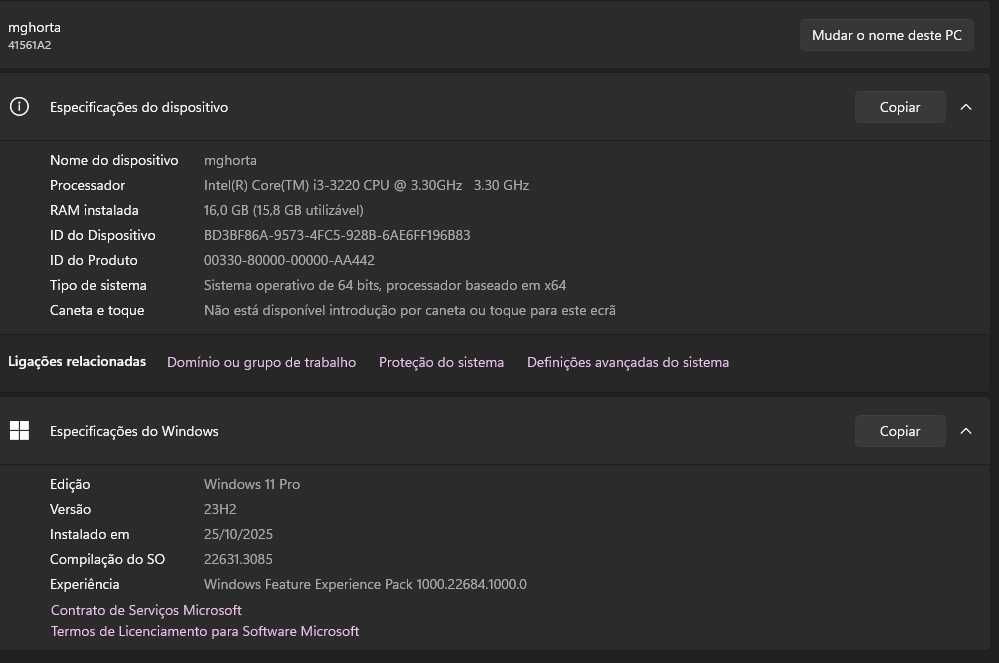Click the 'Edição' label
The image size is (999, 663).
pos(70,484)
